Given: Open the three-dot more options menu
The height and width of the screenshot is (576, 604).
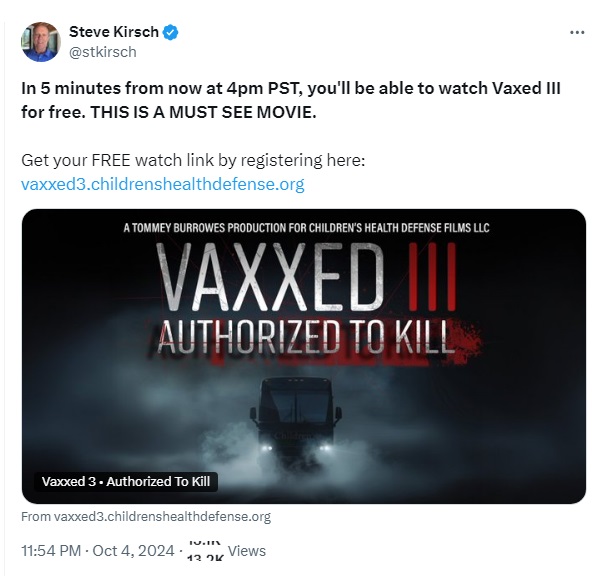Looking at the screenshot, I should pyautogui.click(x=577, y=33).
